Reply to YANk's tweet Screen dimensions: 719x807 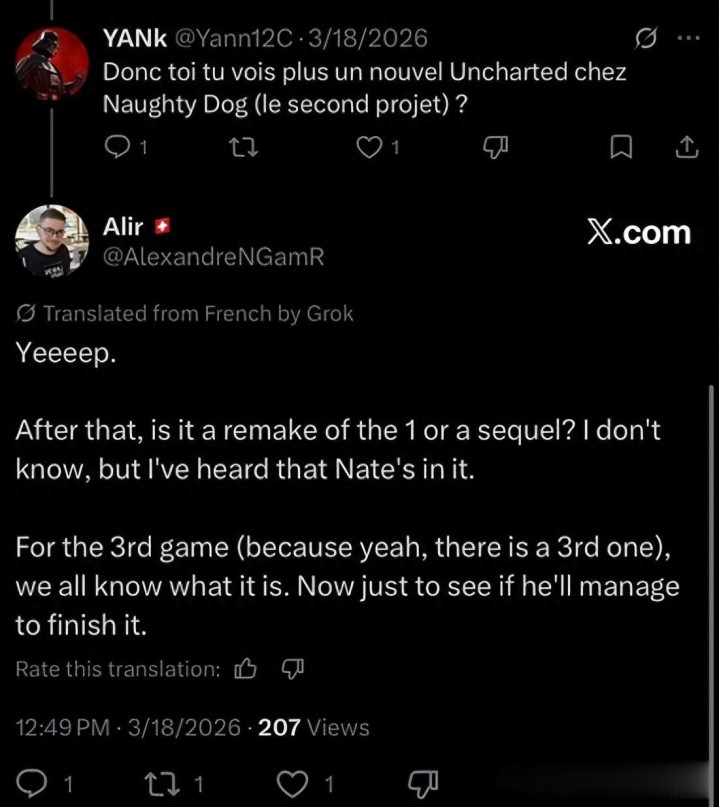coord(118,148)
